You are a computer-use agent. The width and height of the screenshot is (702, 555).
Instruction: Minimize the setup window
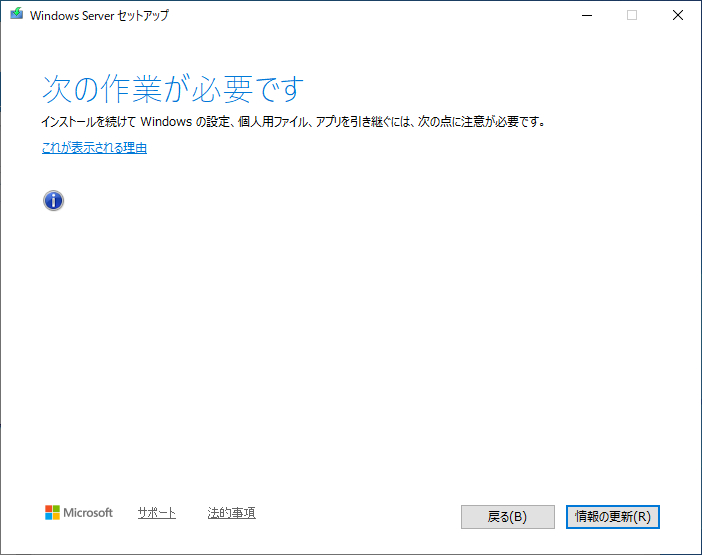585,15
